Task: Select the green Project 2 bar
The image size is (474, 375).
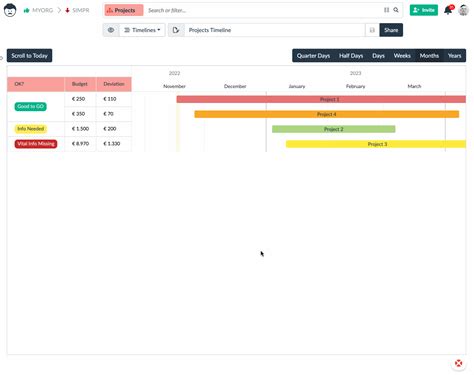Action: pyautogui.click(x=334, y=129)
